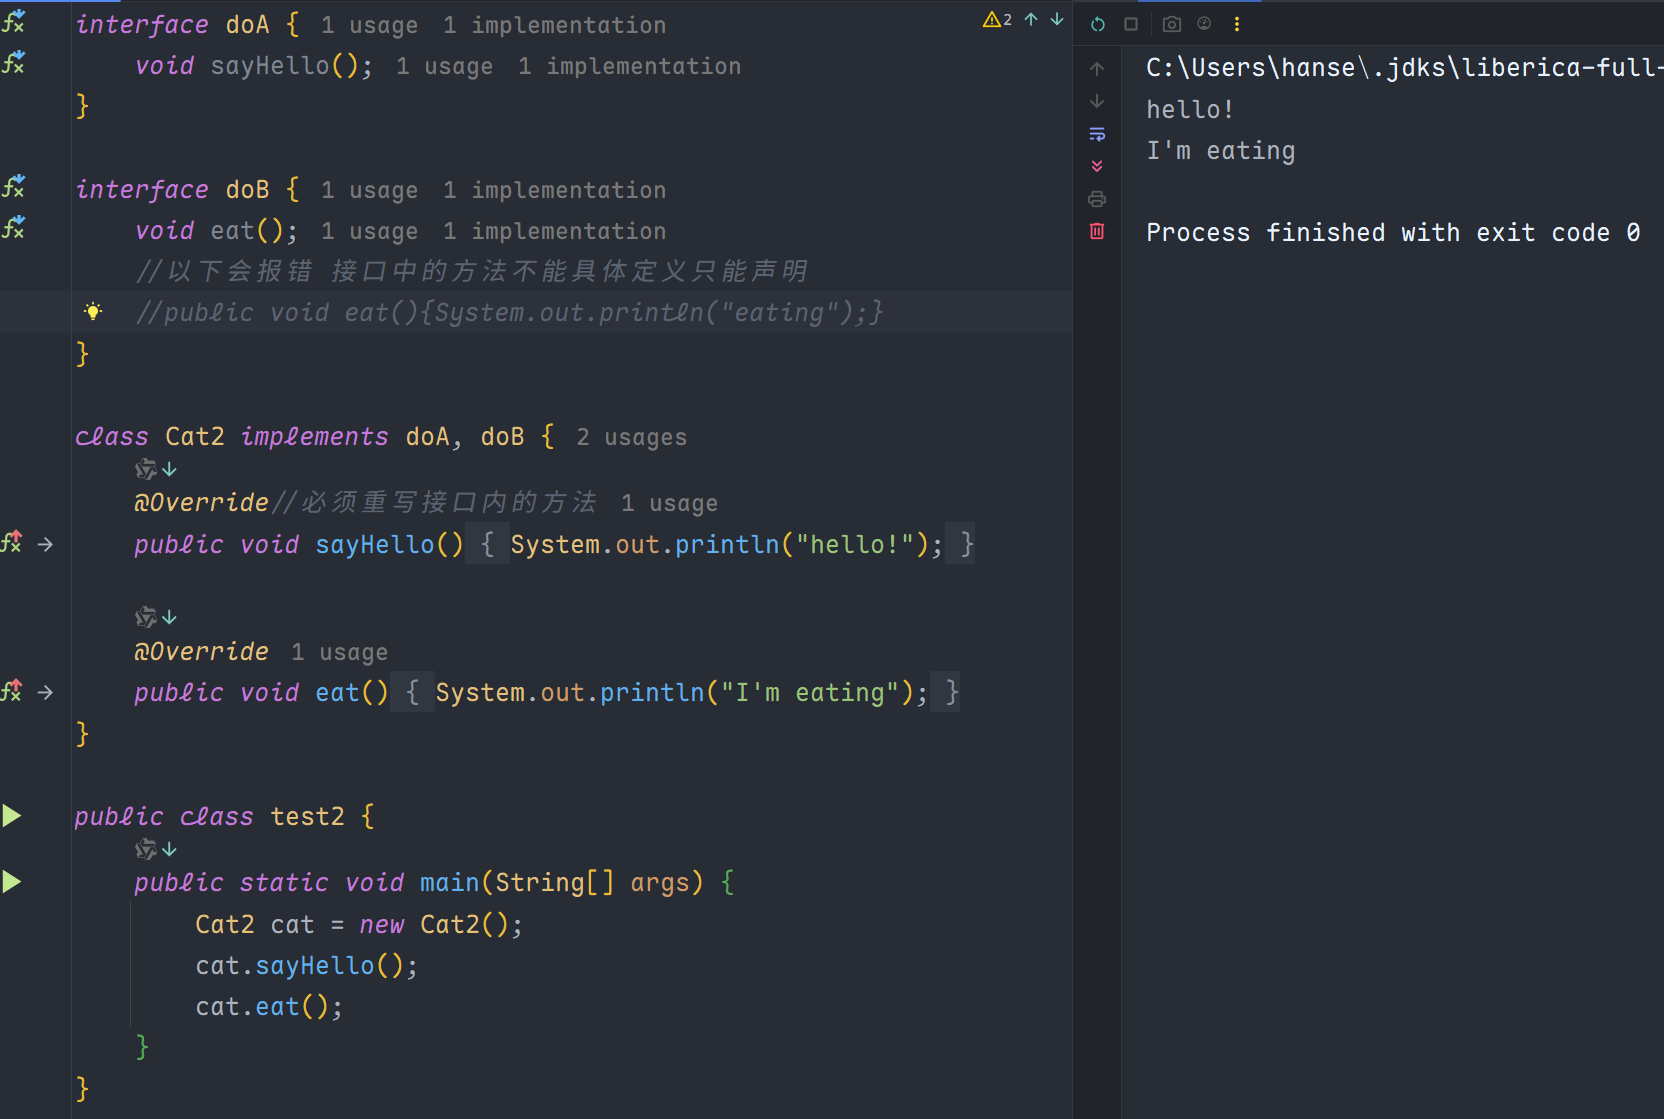Image resolution: width=1664 pixels, height=1119 pixels.
Task: Click 'println' in the sayHello method body
Action: [727, 544]
